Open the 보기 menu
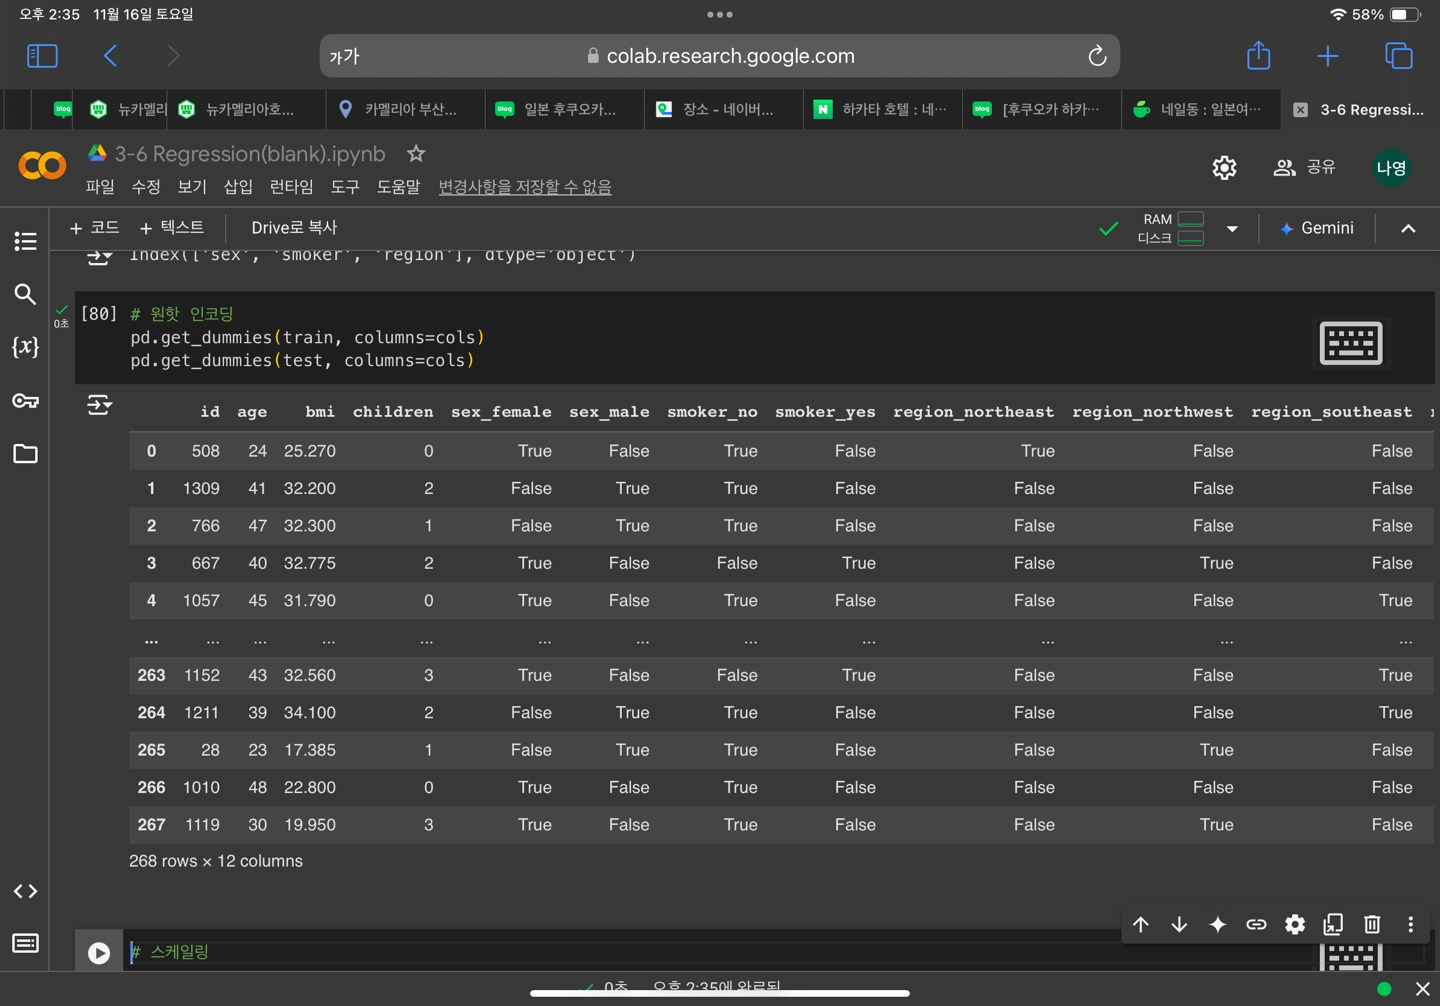This screenshot has width=1440, height=1006. [192, 187]
